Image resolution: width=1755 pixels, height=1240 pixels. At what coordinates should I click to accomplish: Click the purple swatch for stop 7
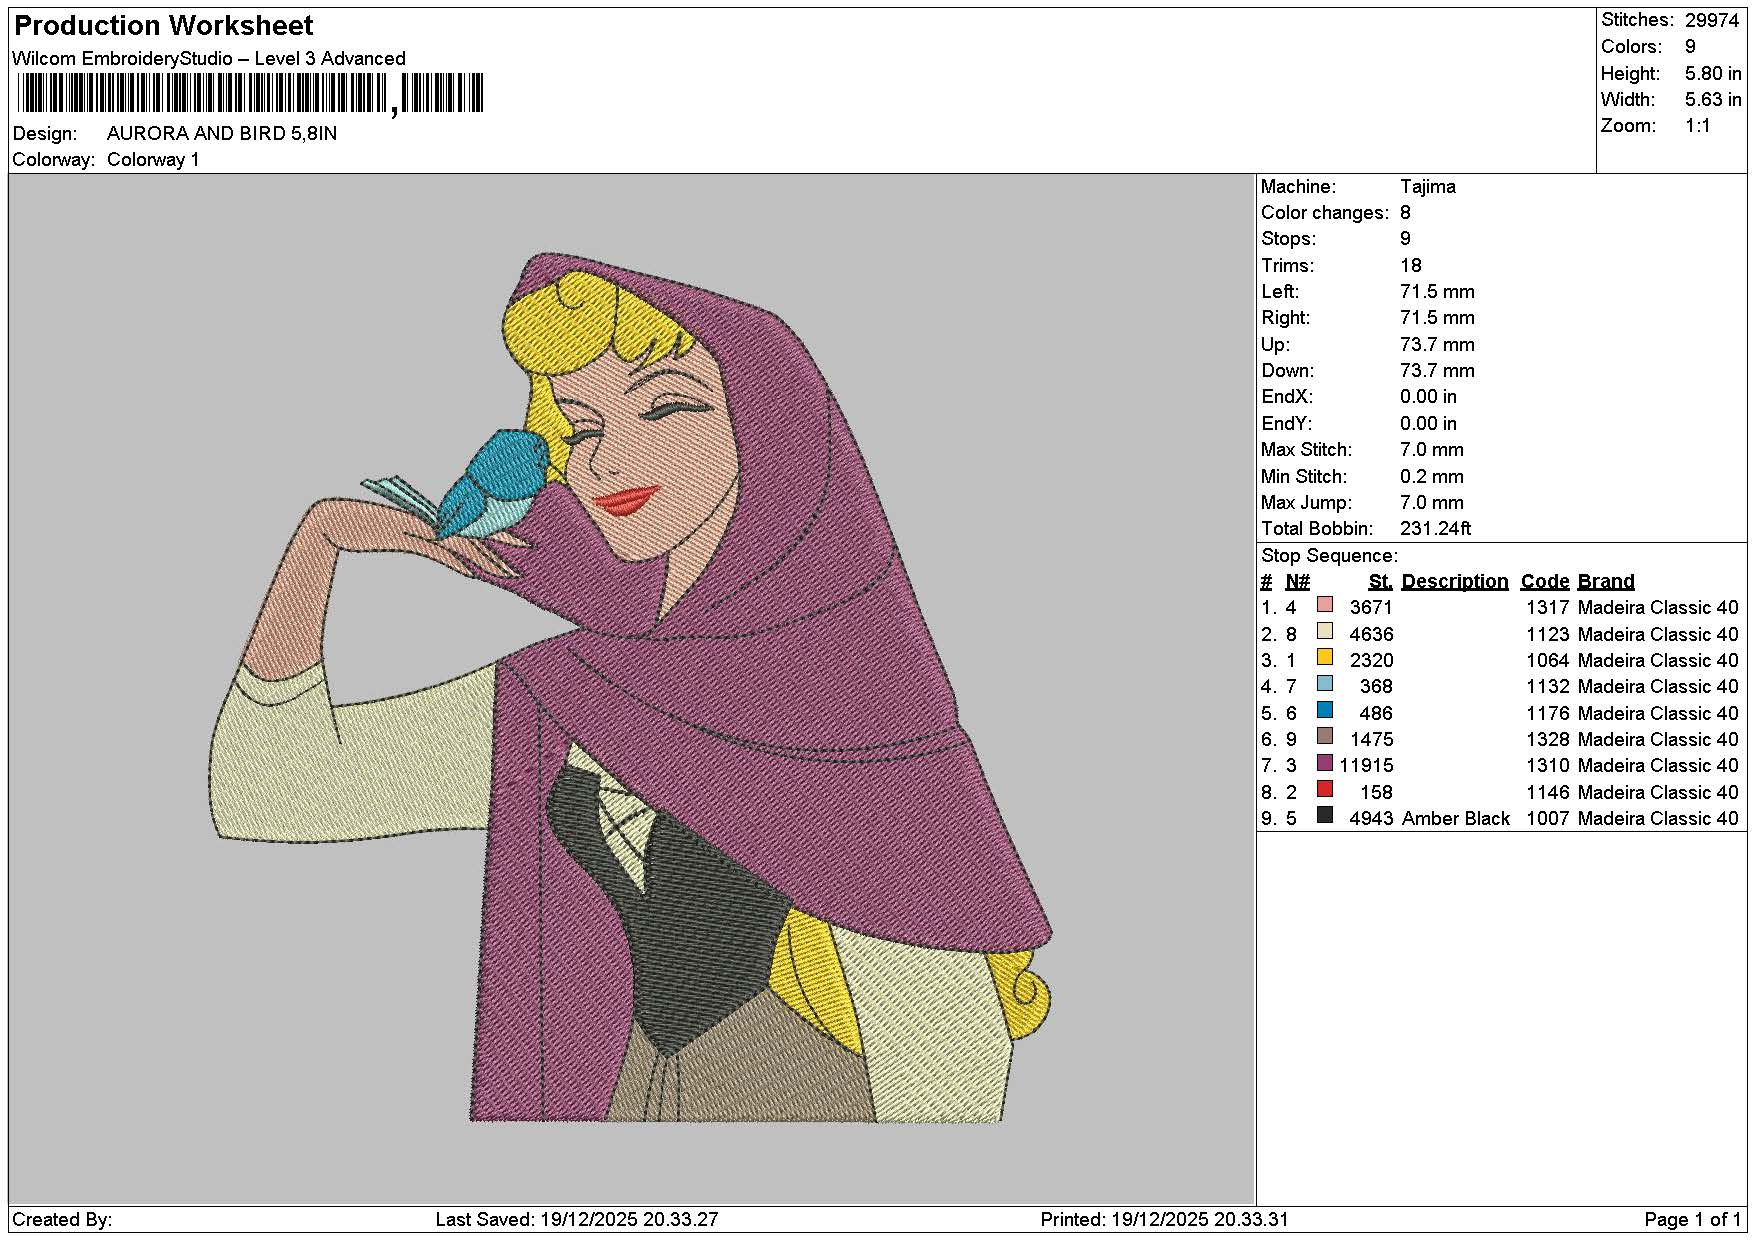(1325, 763)
